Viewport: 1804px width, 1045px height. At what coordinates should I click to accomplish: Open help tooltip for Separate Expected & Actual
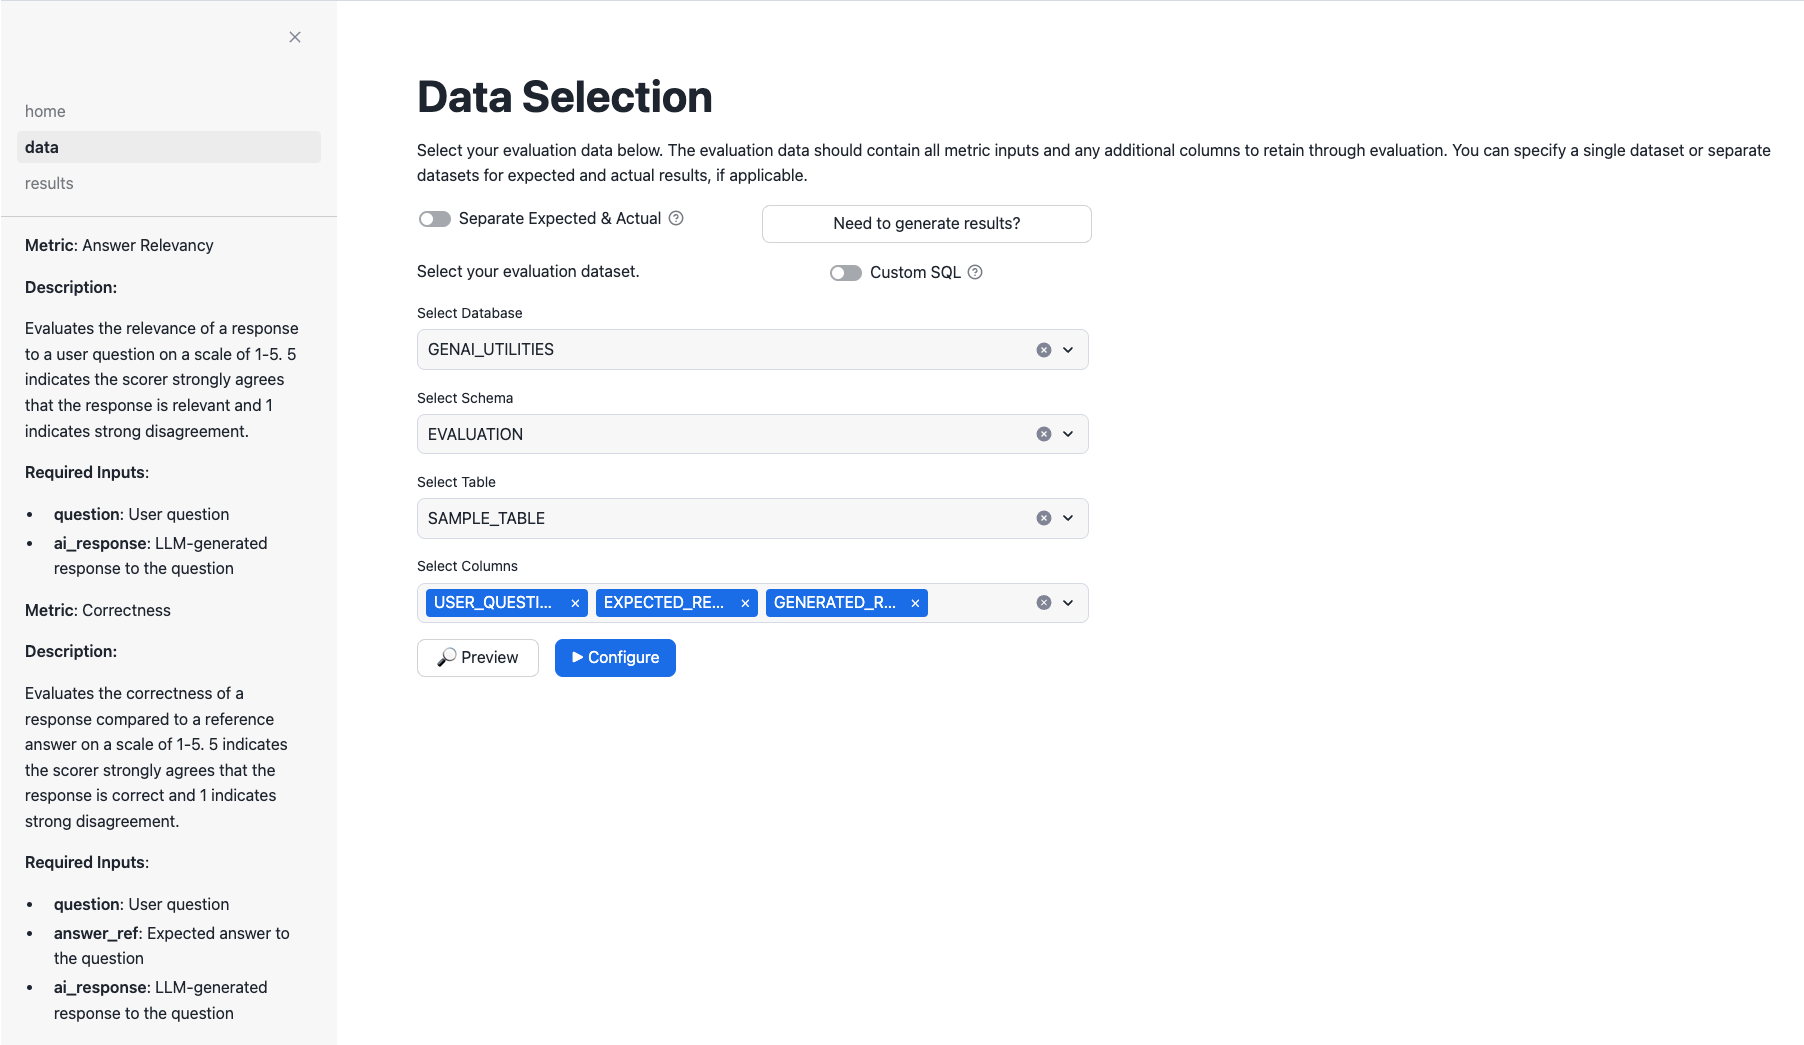click(x=677, y=218)
